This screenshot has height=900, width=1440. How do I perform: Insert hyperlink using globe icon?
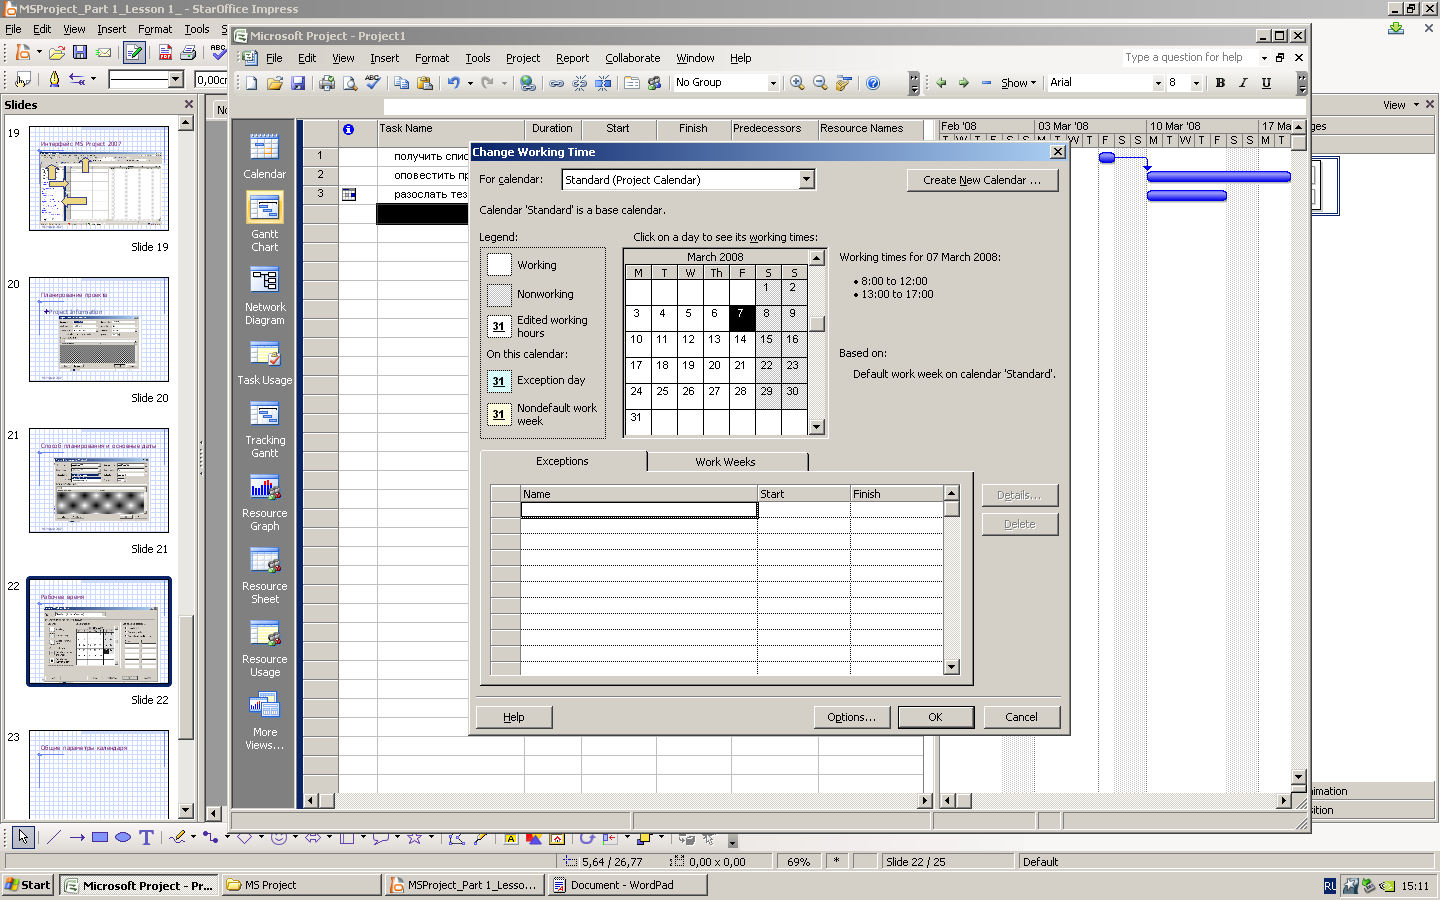[x=527, y=83]
